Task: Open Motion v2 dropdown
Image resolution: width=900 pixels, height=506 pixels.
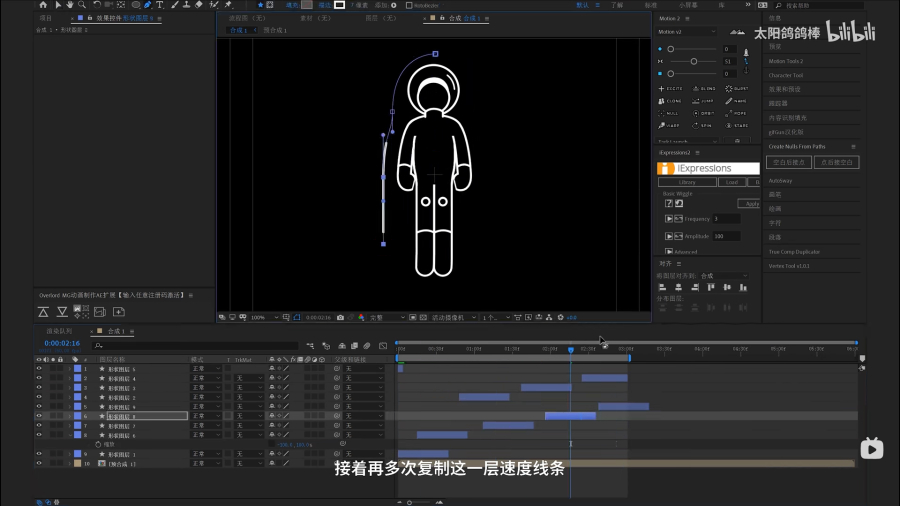Action: (686, 32)
